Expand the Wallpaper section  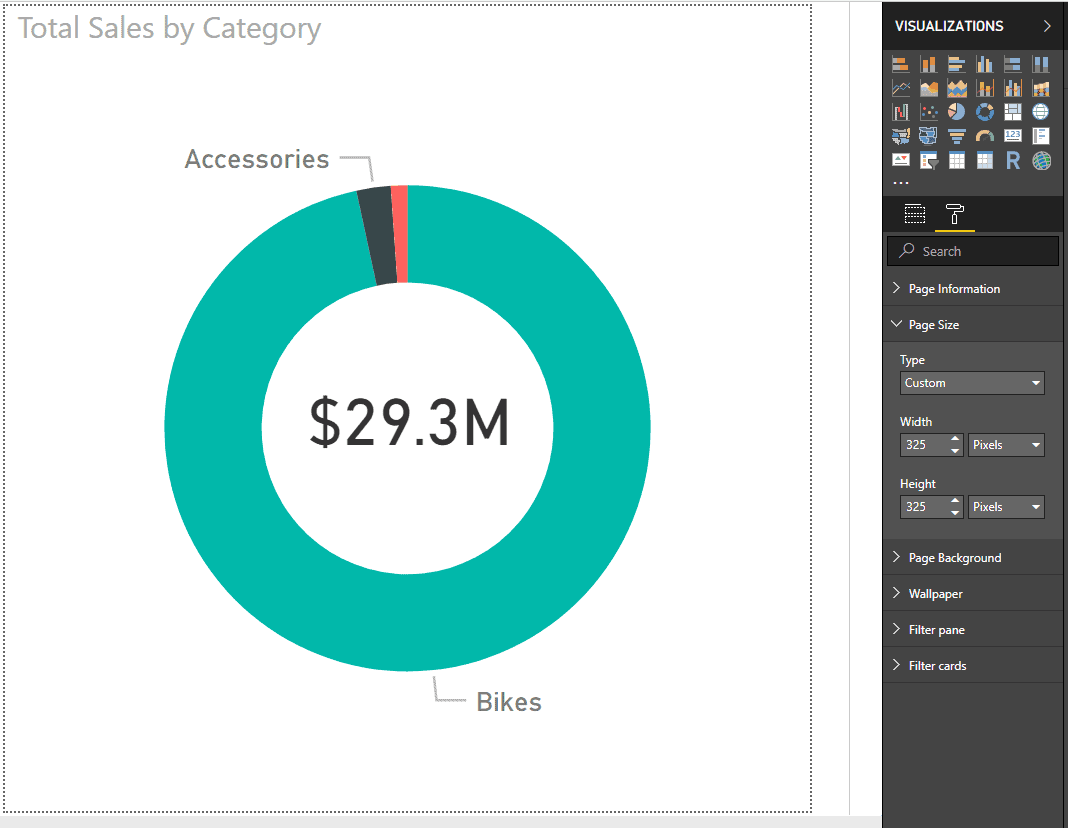tap(973, 594)
